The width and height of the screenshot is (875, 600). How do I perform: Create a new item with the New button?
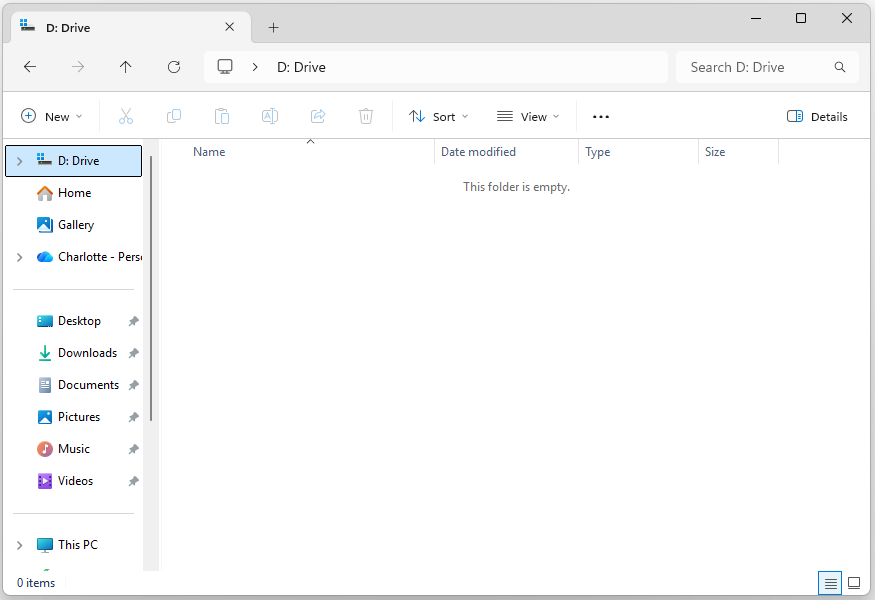click(51, 116)
